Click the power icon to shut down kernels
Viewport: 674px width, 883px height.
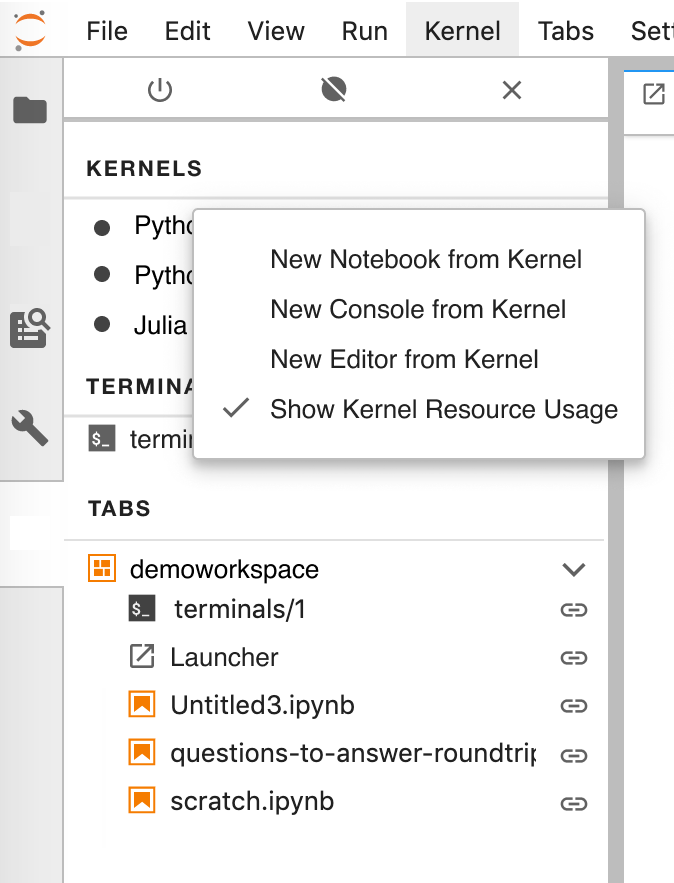tap(160, 89)
